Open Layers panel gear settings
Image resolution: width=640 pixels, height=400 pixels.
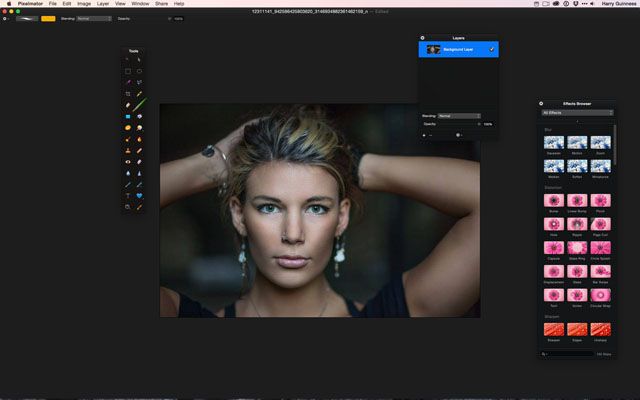click(x=423, y=37)
